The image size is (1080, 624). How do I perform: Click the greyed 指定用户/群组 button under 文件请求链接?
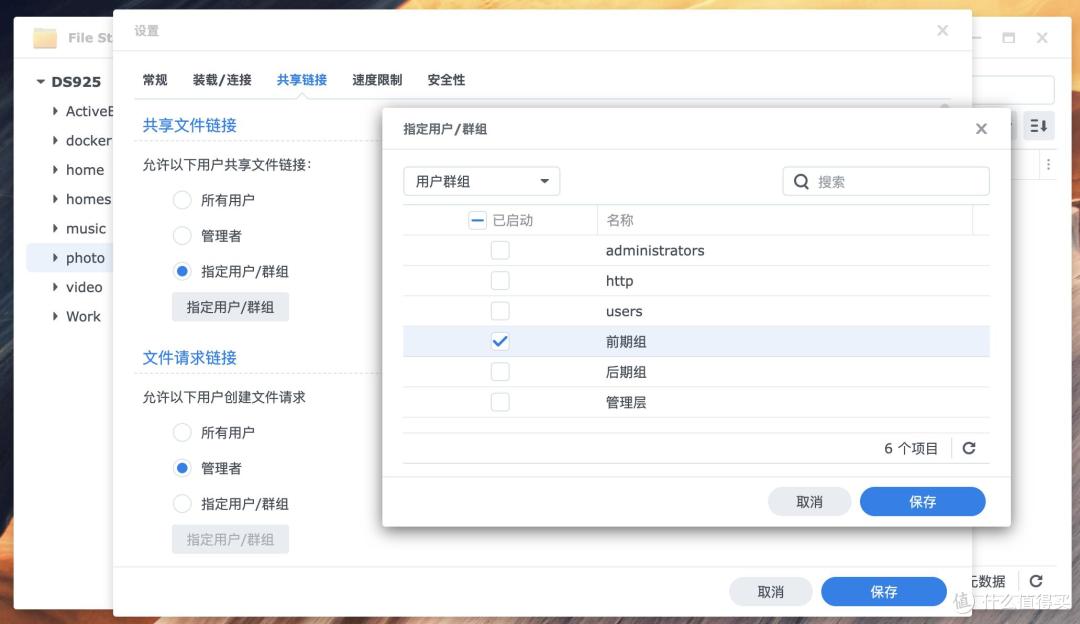point(230,539)
